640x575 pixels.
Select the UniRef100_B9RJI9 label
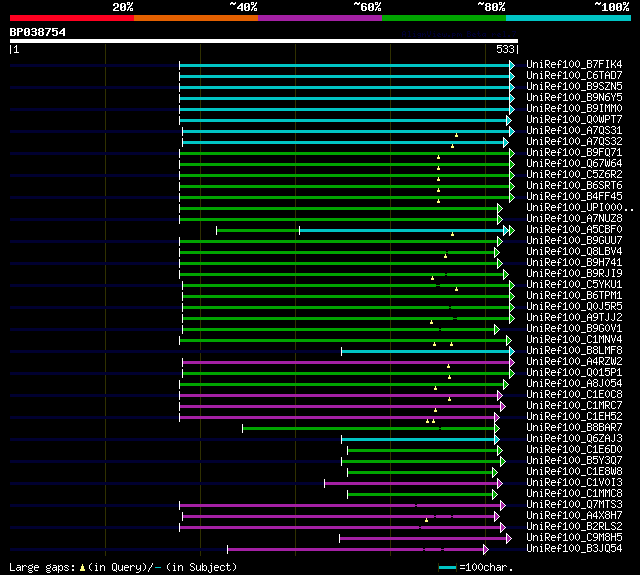[x=574, y=274]
